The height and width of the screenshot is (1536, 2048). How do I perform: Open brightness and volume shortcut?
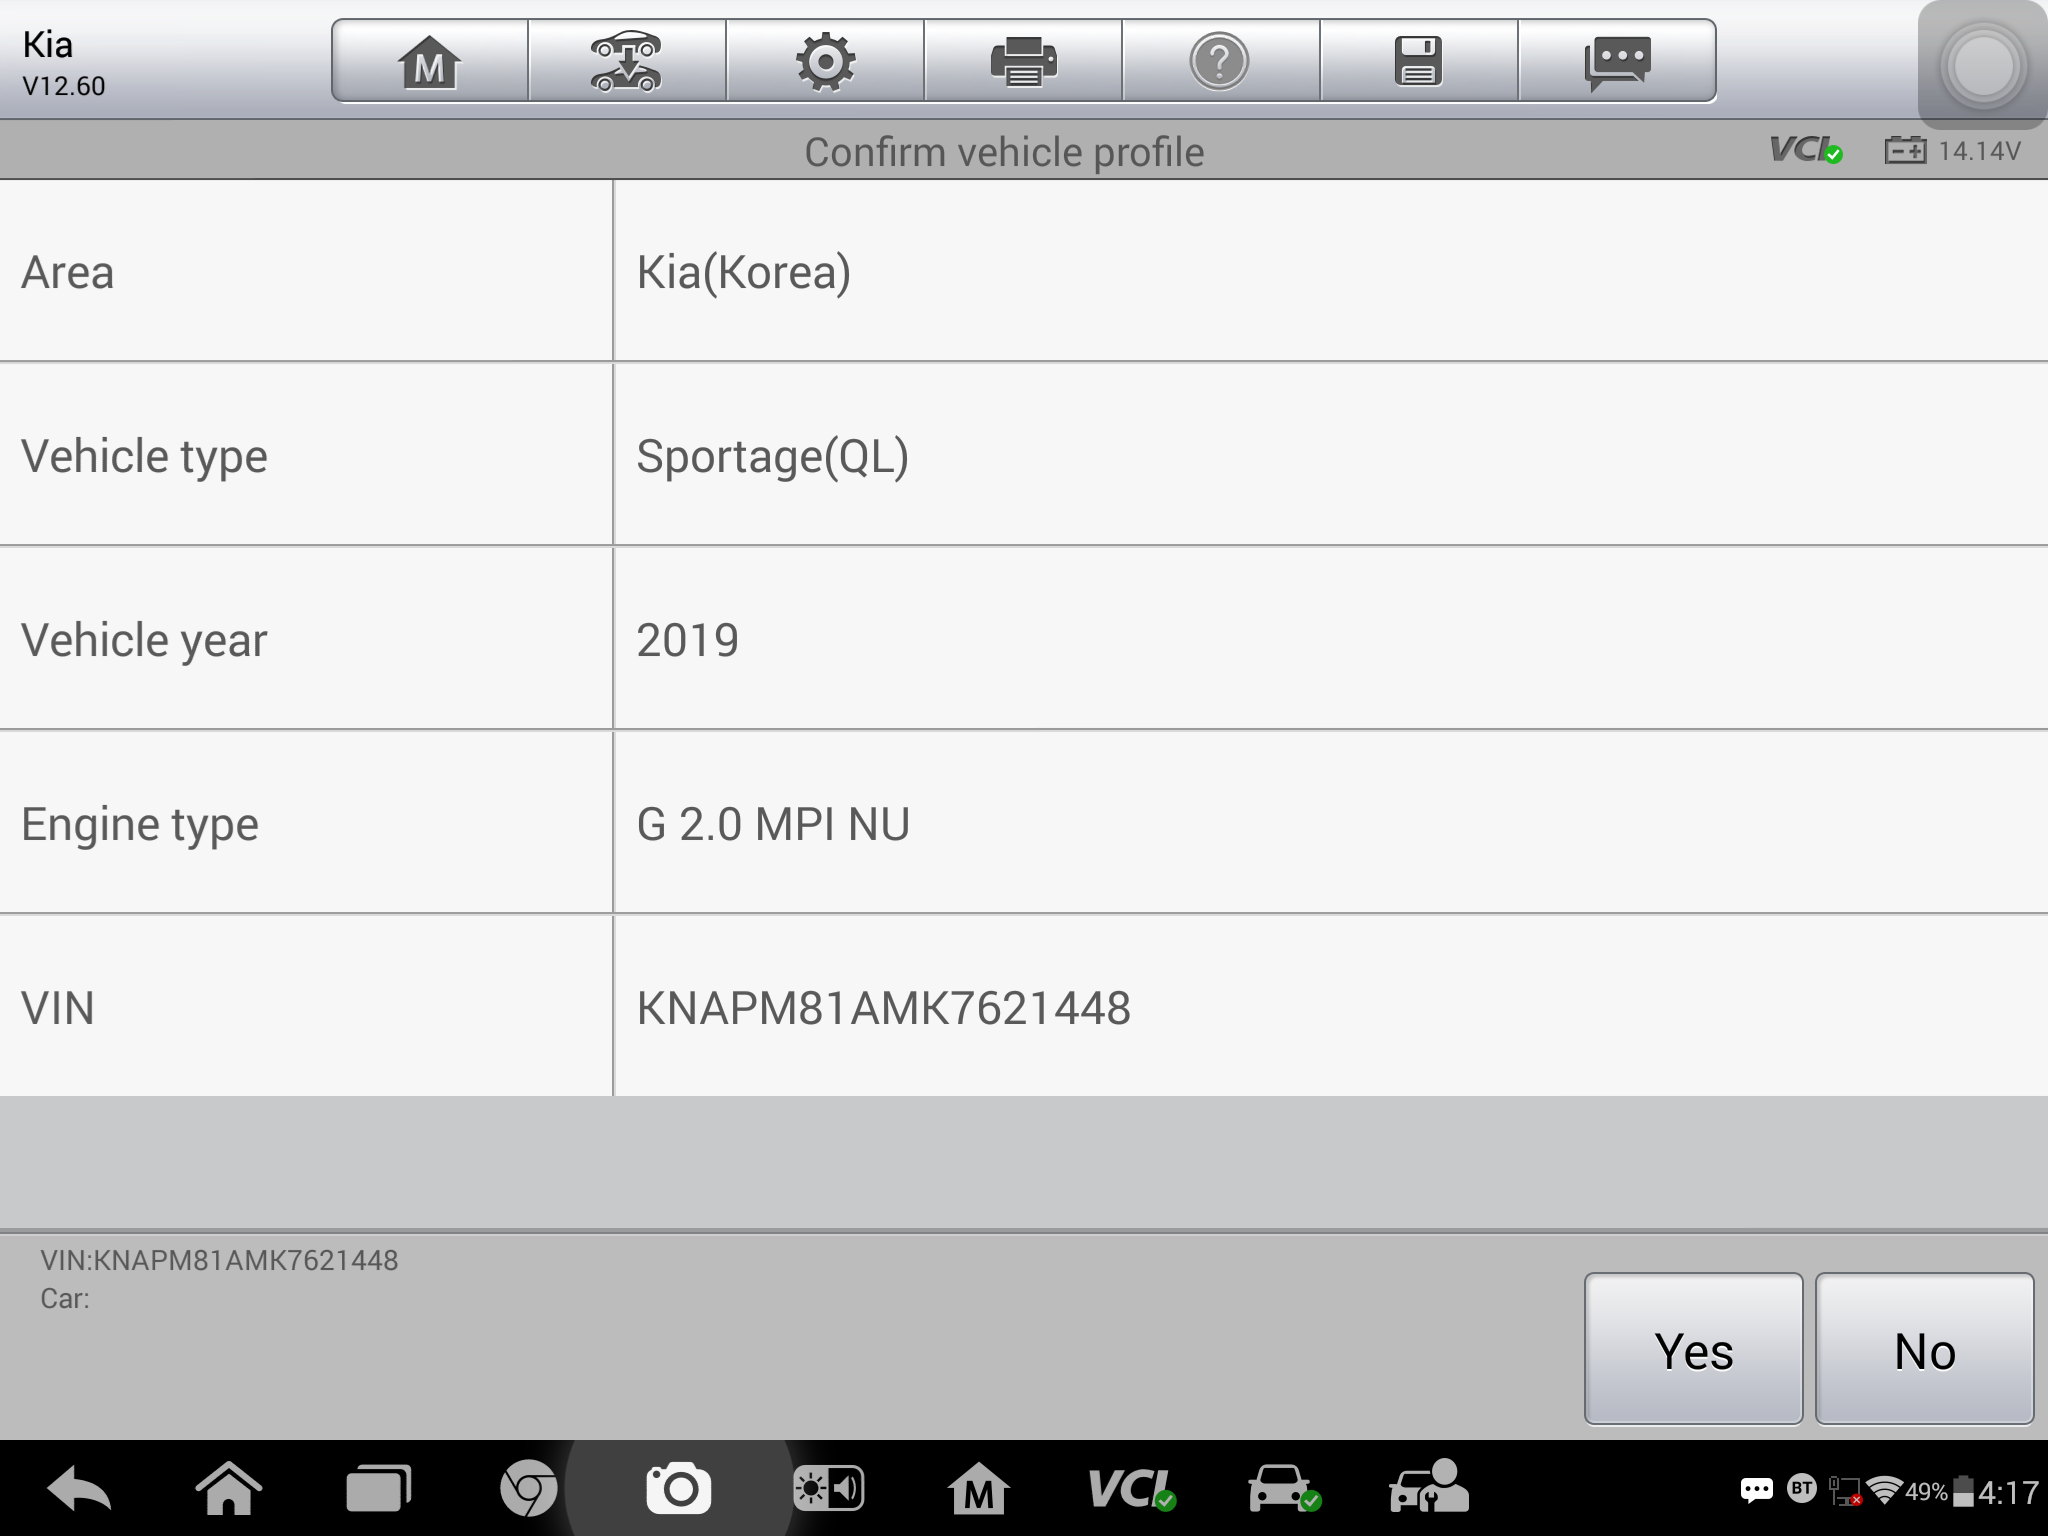[x=829, y=1489]
